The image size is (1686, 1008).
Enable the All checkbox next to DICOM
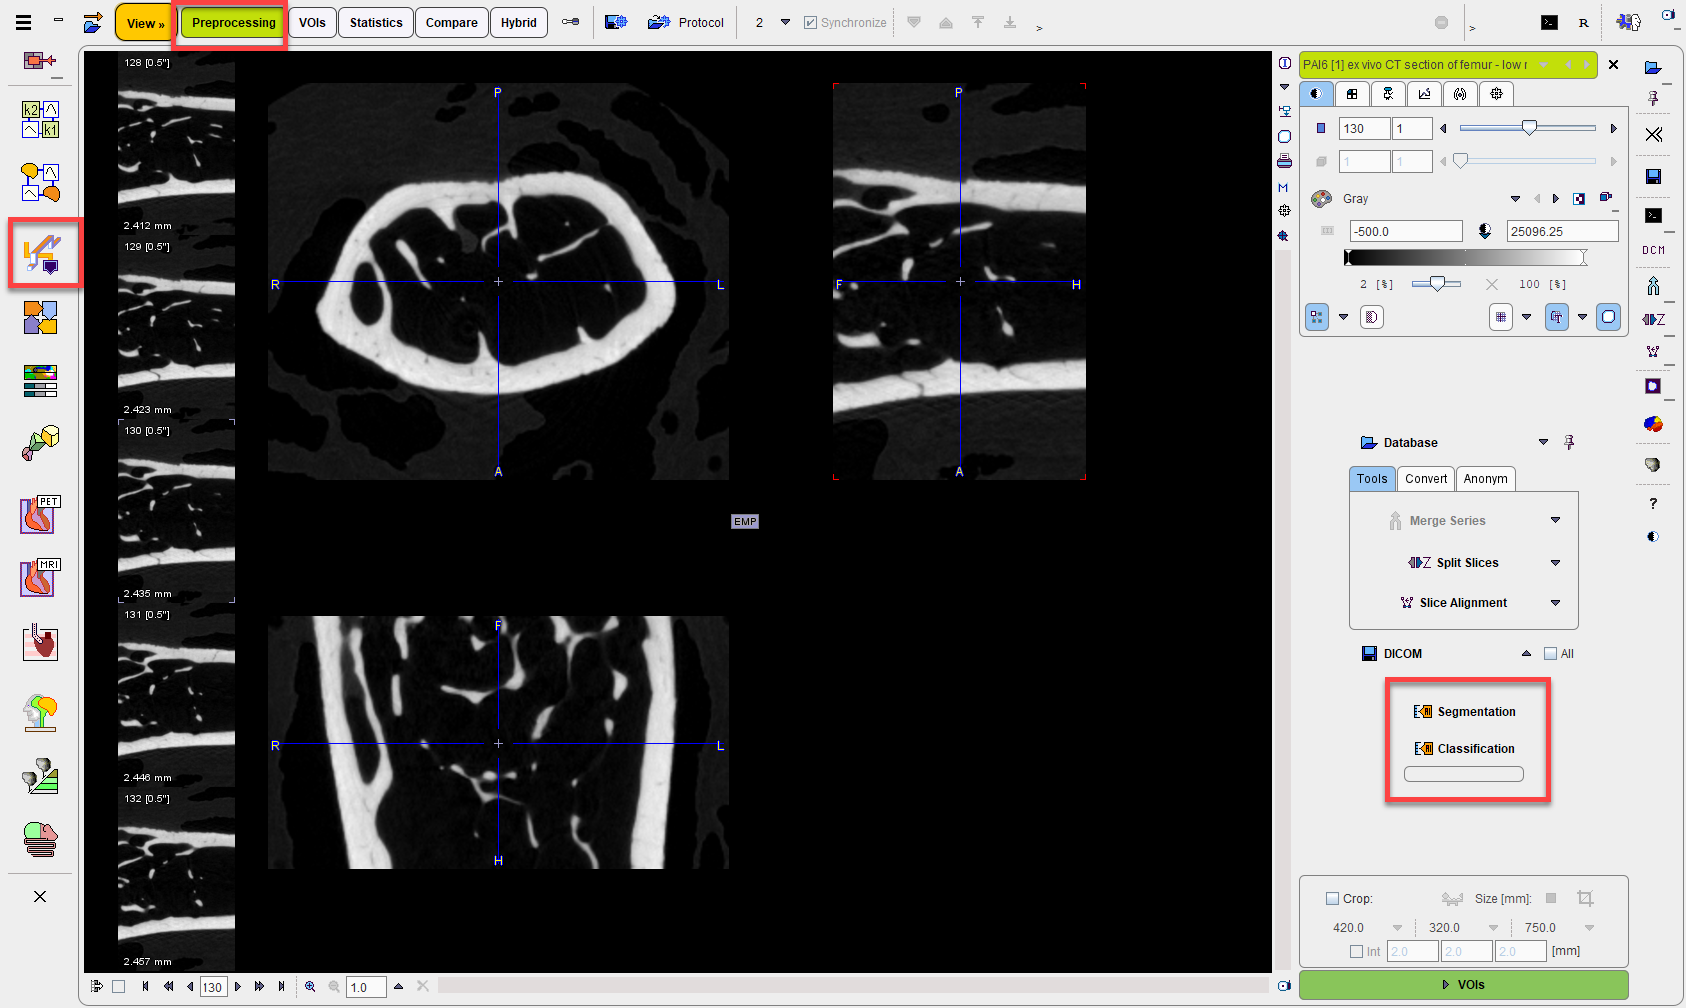point(1550,654)
